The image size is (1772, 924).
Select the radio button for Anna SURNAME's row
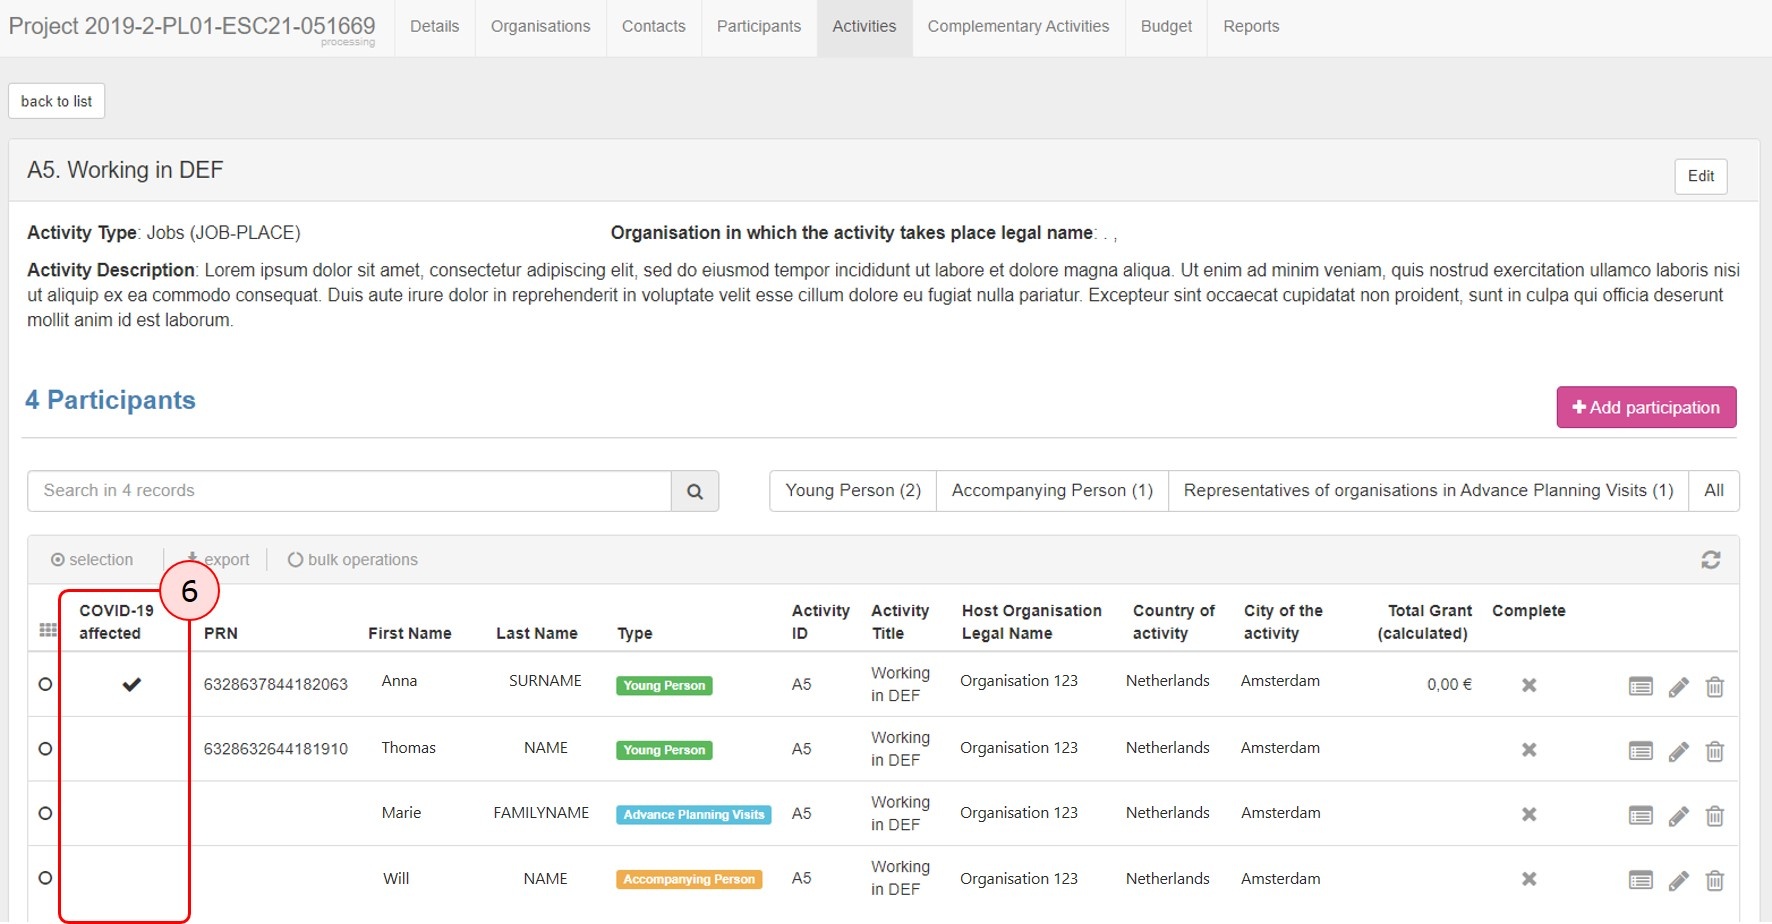coord(45,684)
